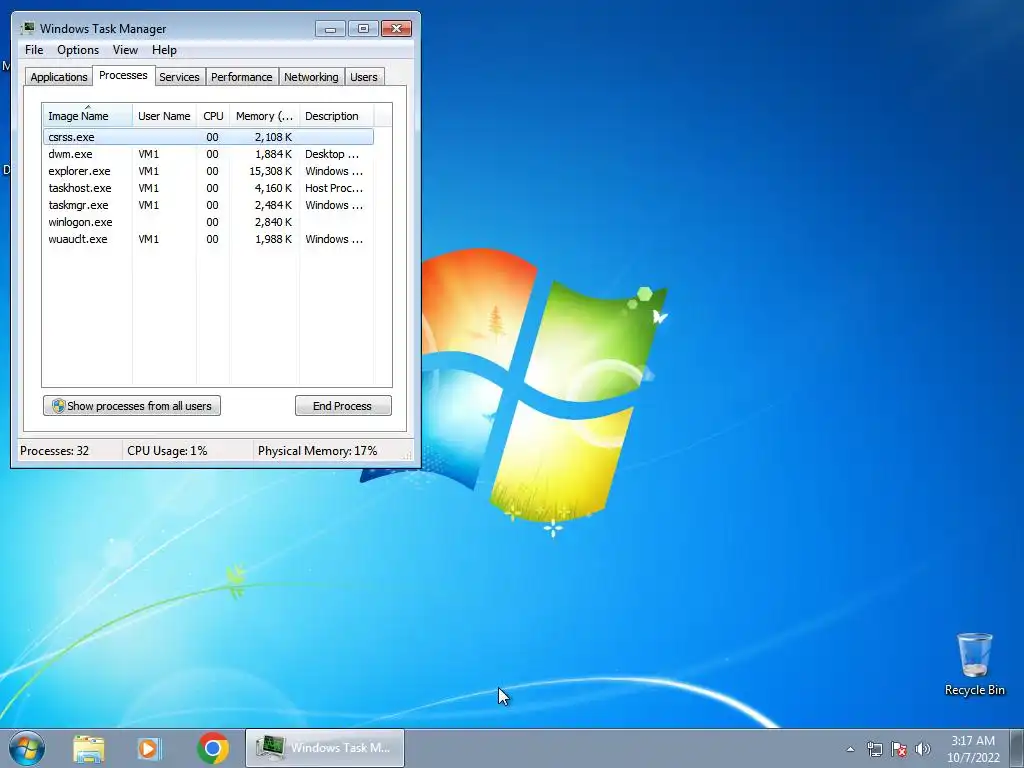Sort by Image Name column header
The height and width of the screenshot is (768, 1024).
[88, 115]
